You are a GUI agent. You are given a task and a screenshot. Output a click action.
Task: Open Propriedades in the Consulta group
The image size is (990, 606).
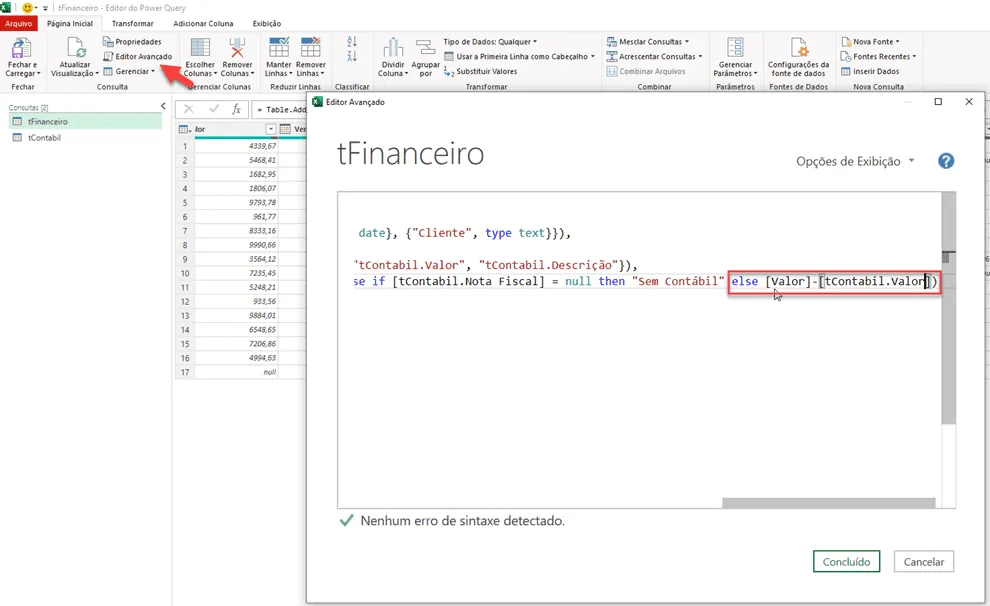132,42
